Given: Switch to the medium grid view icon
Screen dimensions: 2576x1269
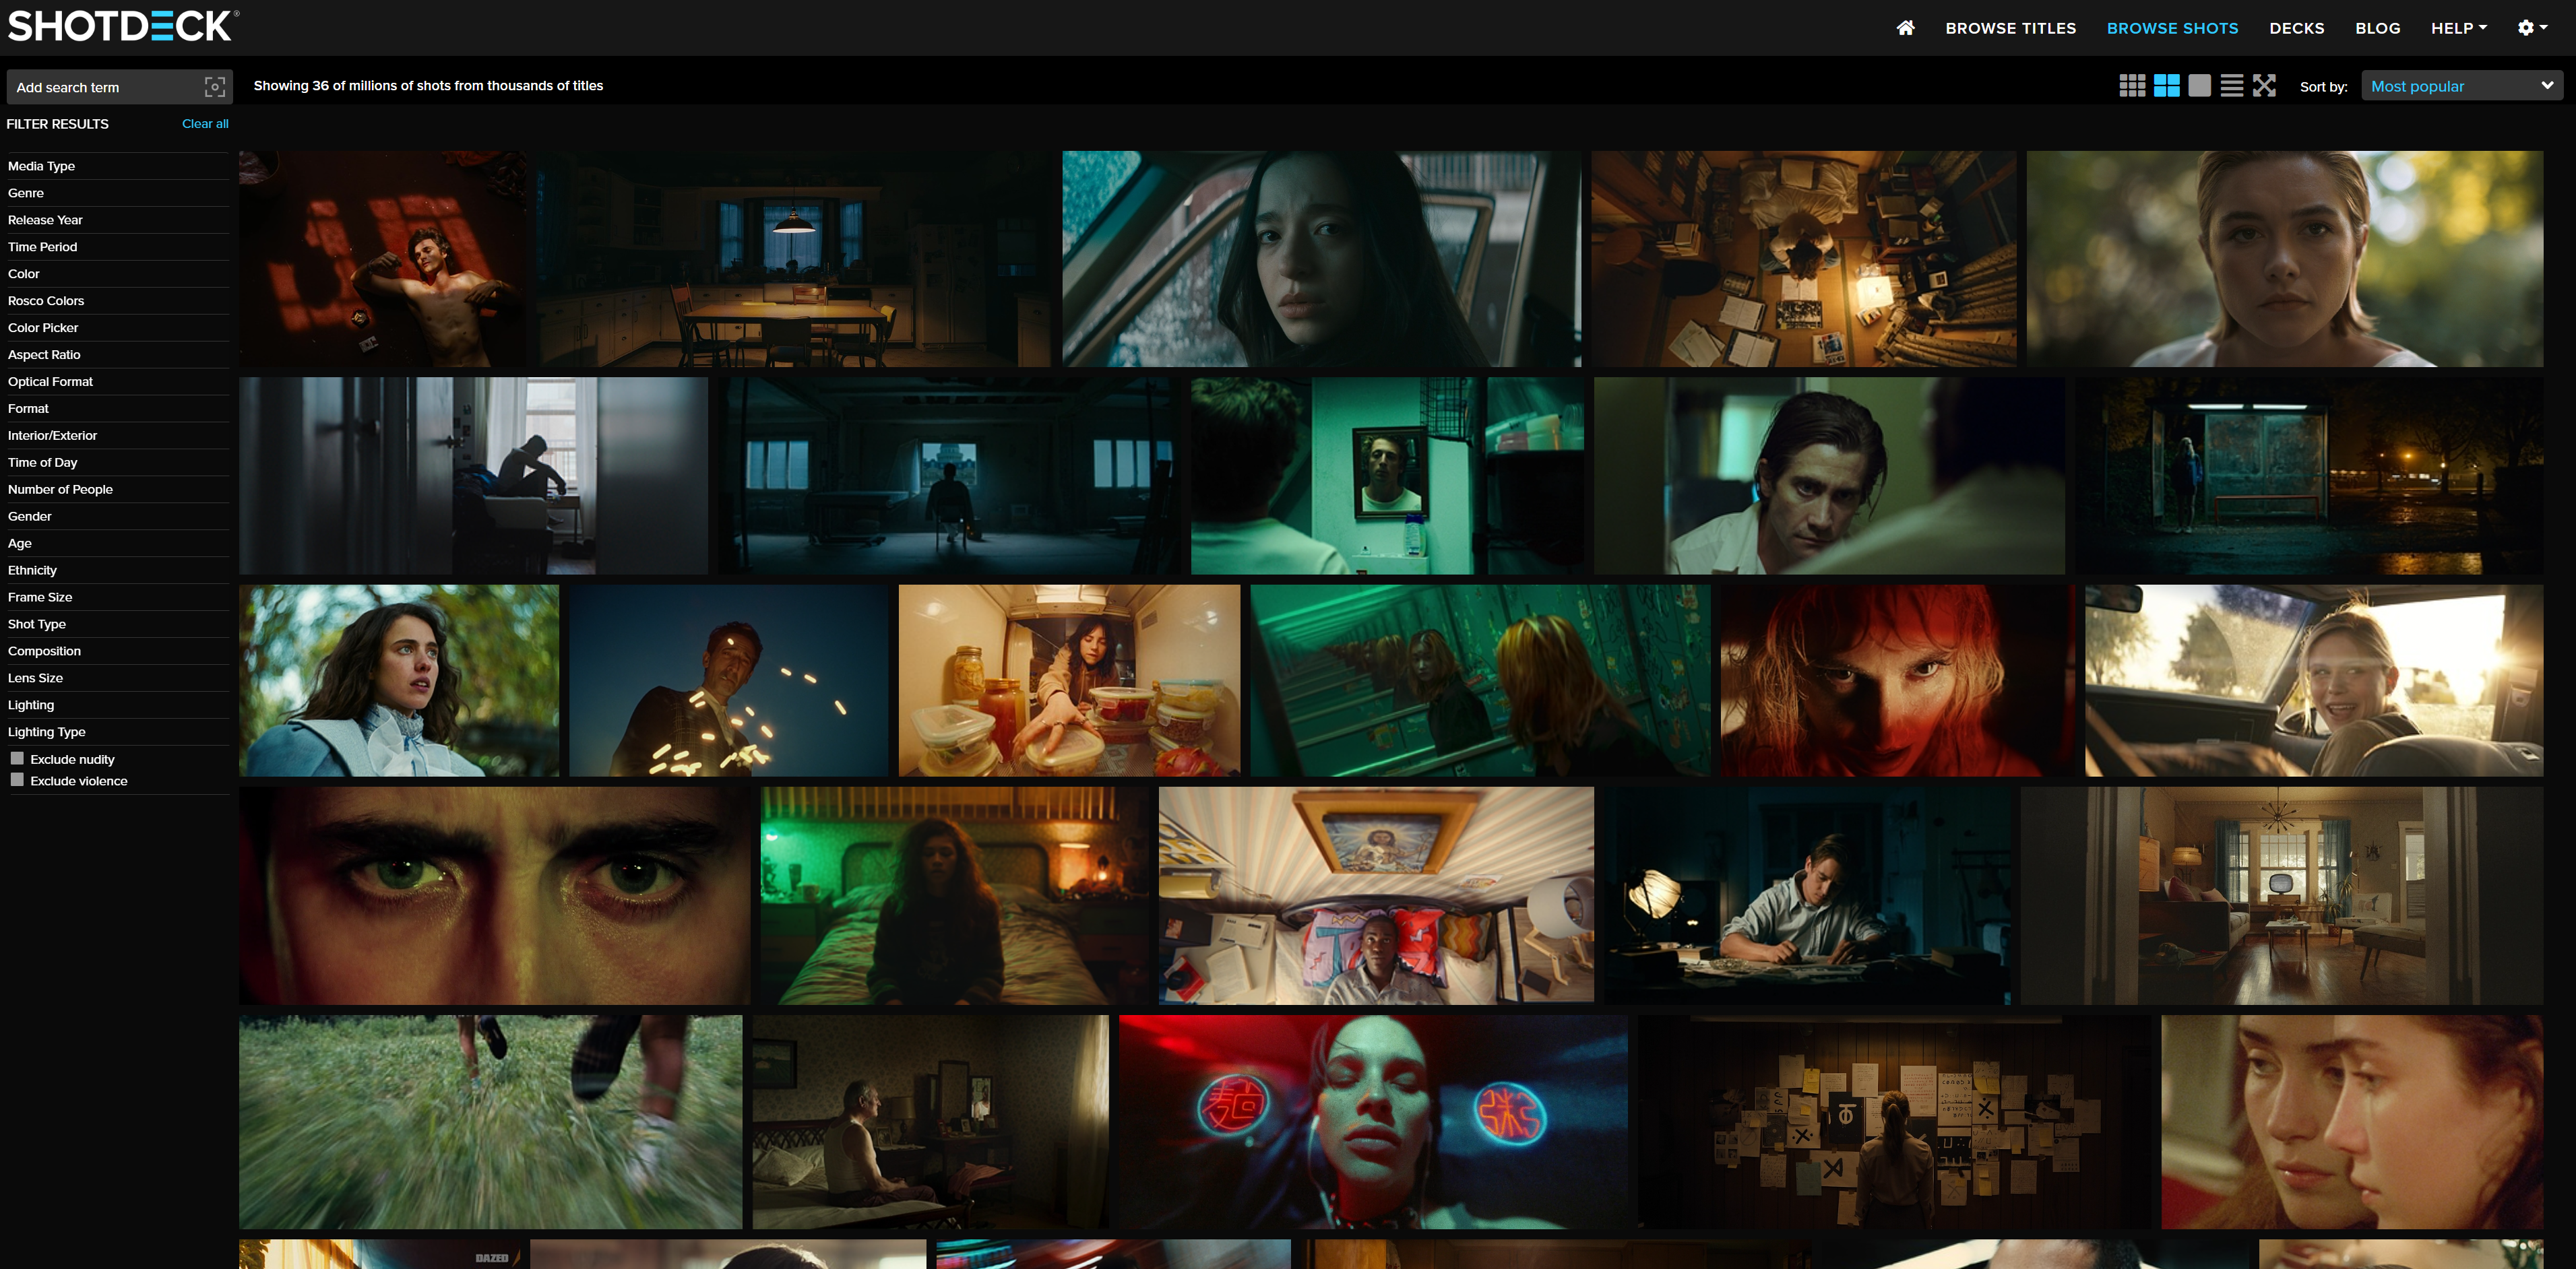Looking at the screenshot, I should [2166, 86].
